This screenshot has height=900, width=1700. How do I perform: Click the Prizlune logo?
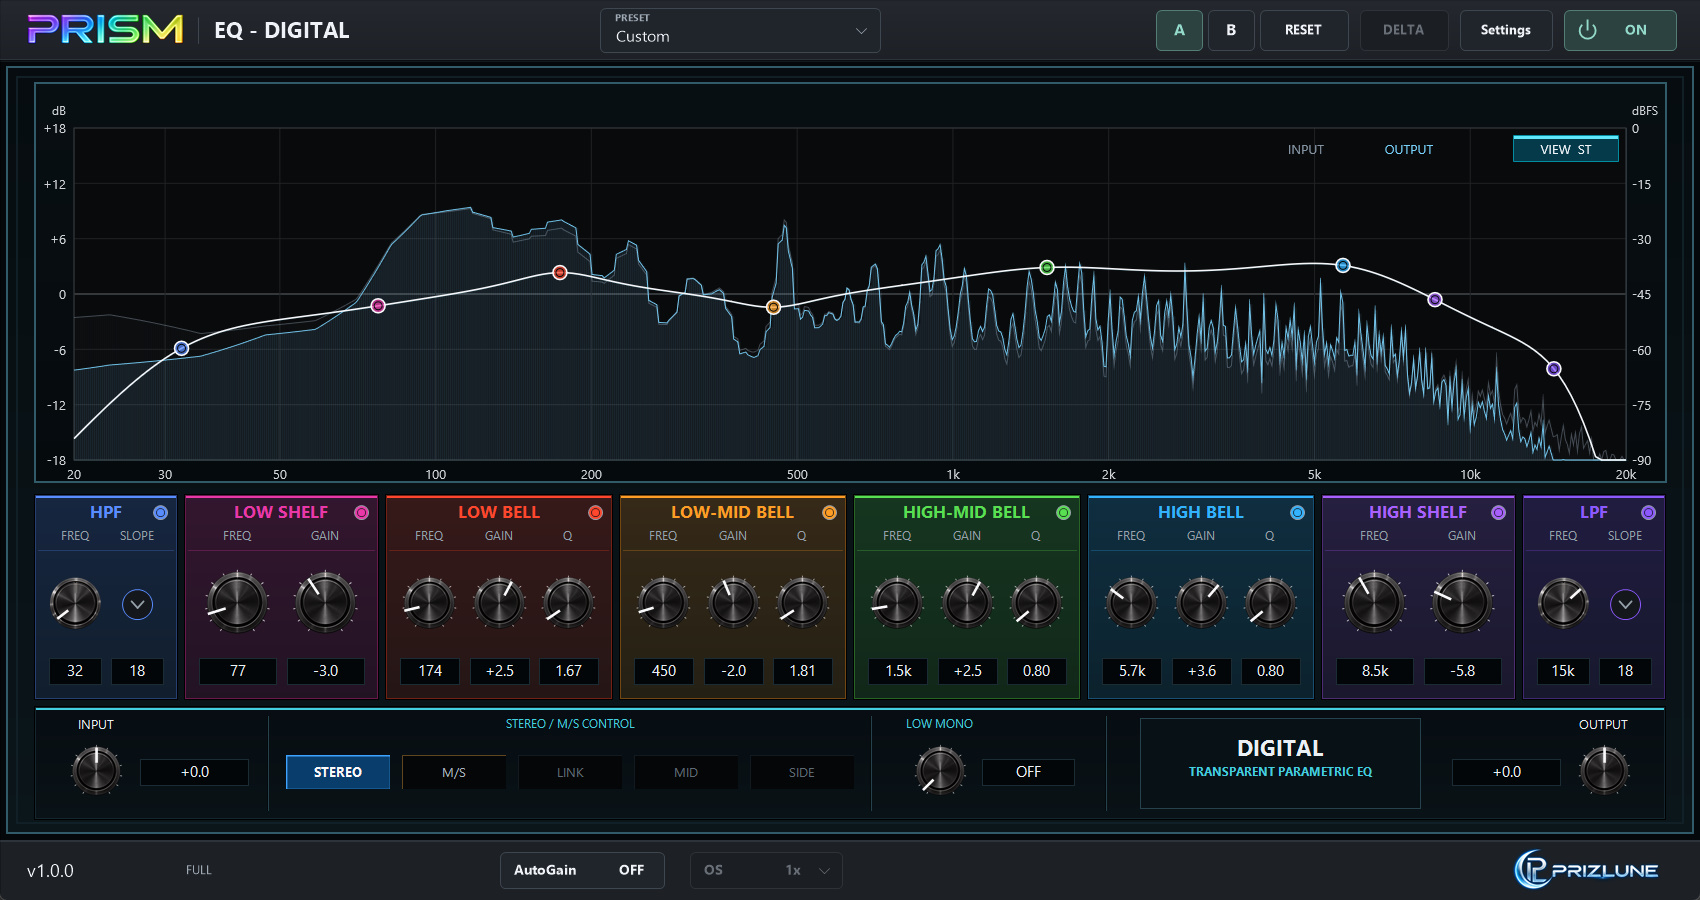click(x=1587, y=869)
